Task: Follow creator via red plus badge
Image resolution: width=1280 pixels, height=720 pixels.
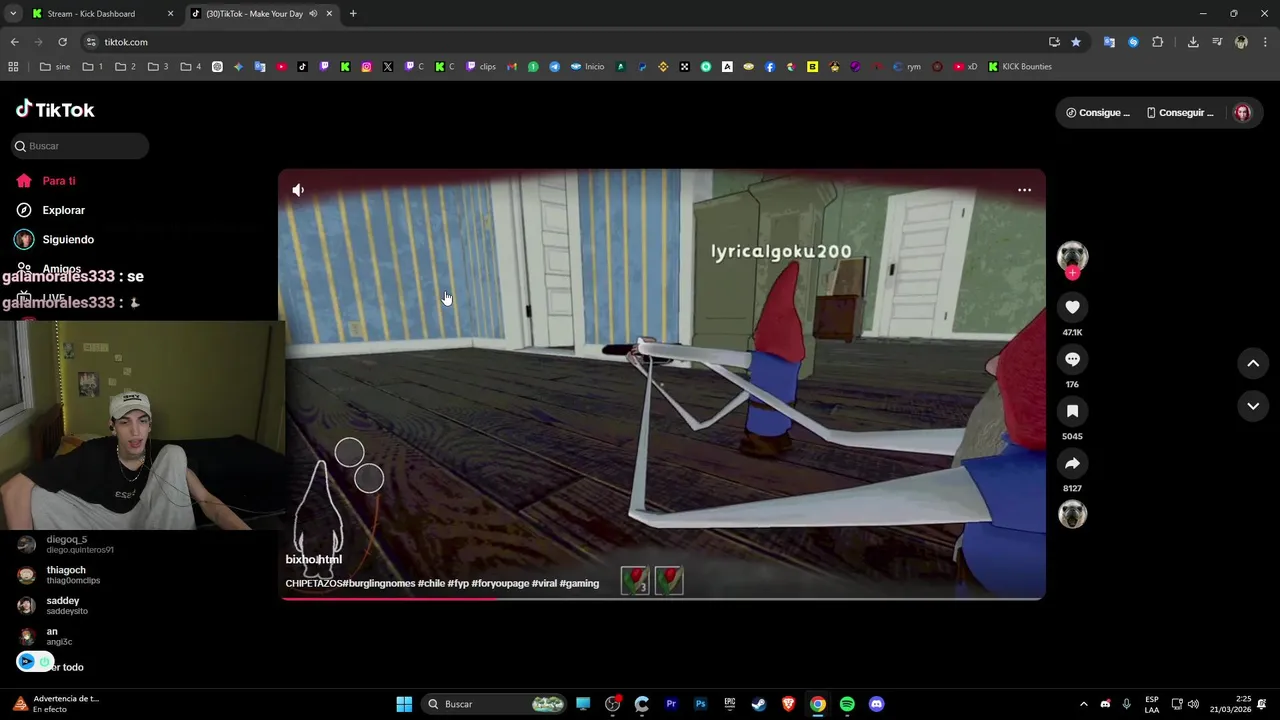Action: (x=1072, y=273)
